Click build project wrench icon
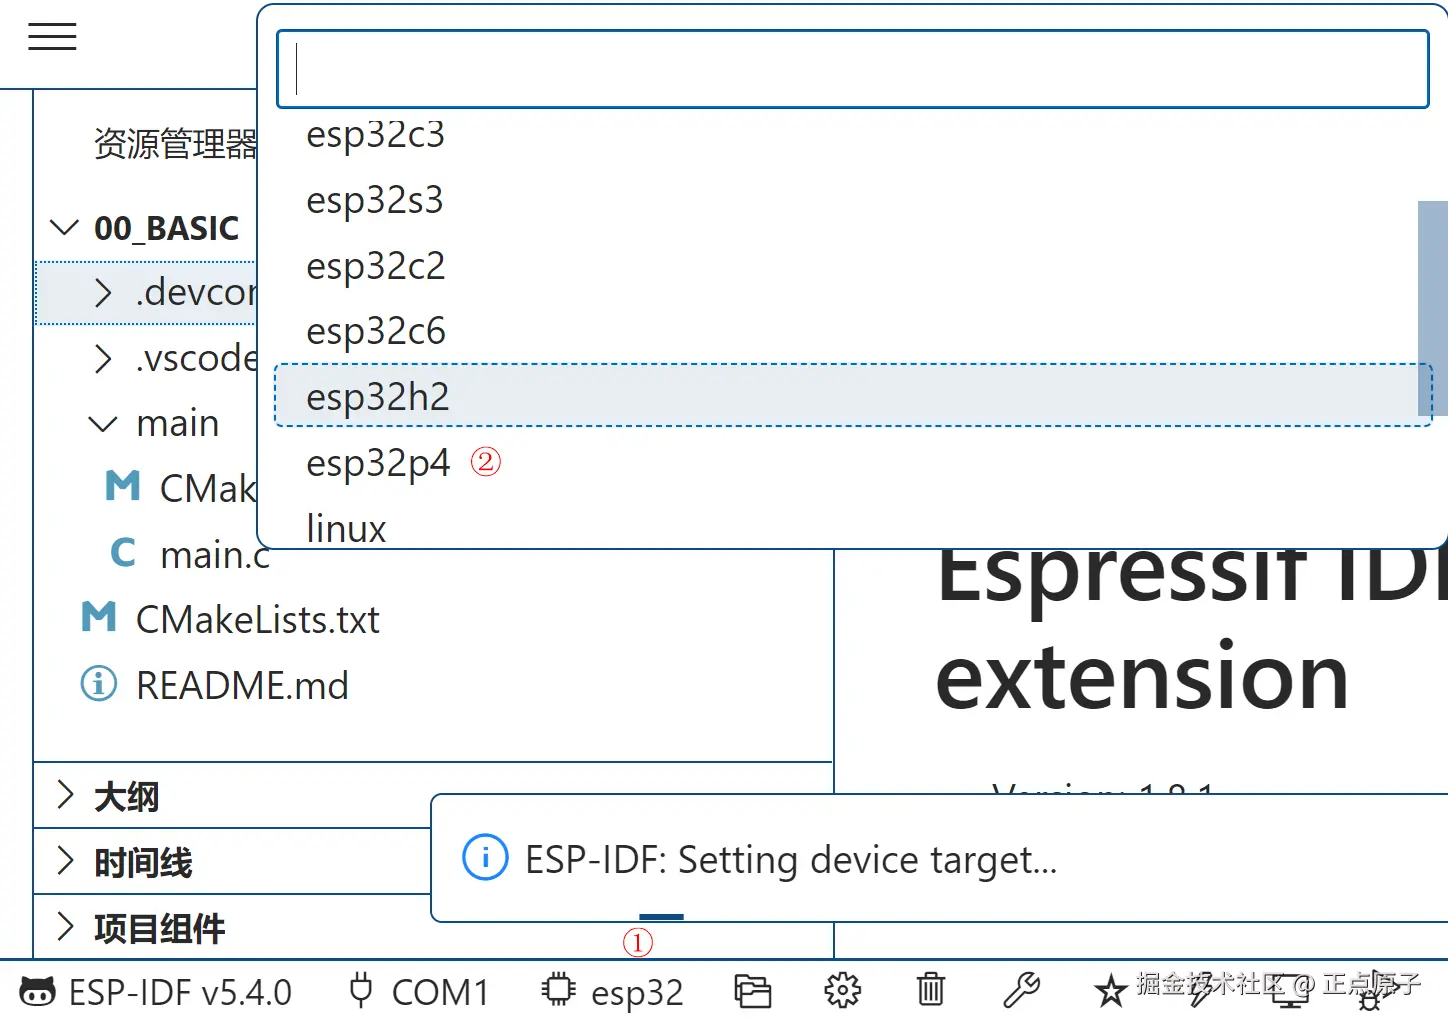This screenshot has width=1448, height=1024. point(1021,991)
